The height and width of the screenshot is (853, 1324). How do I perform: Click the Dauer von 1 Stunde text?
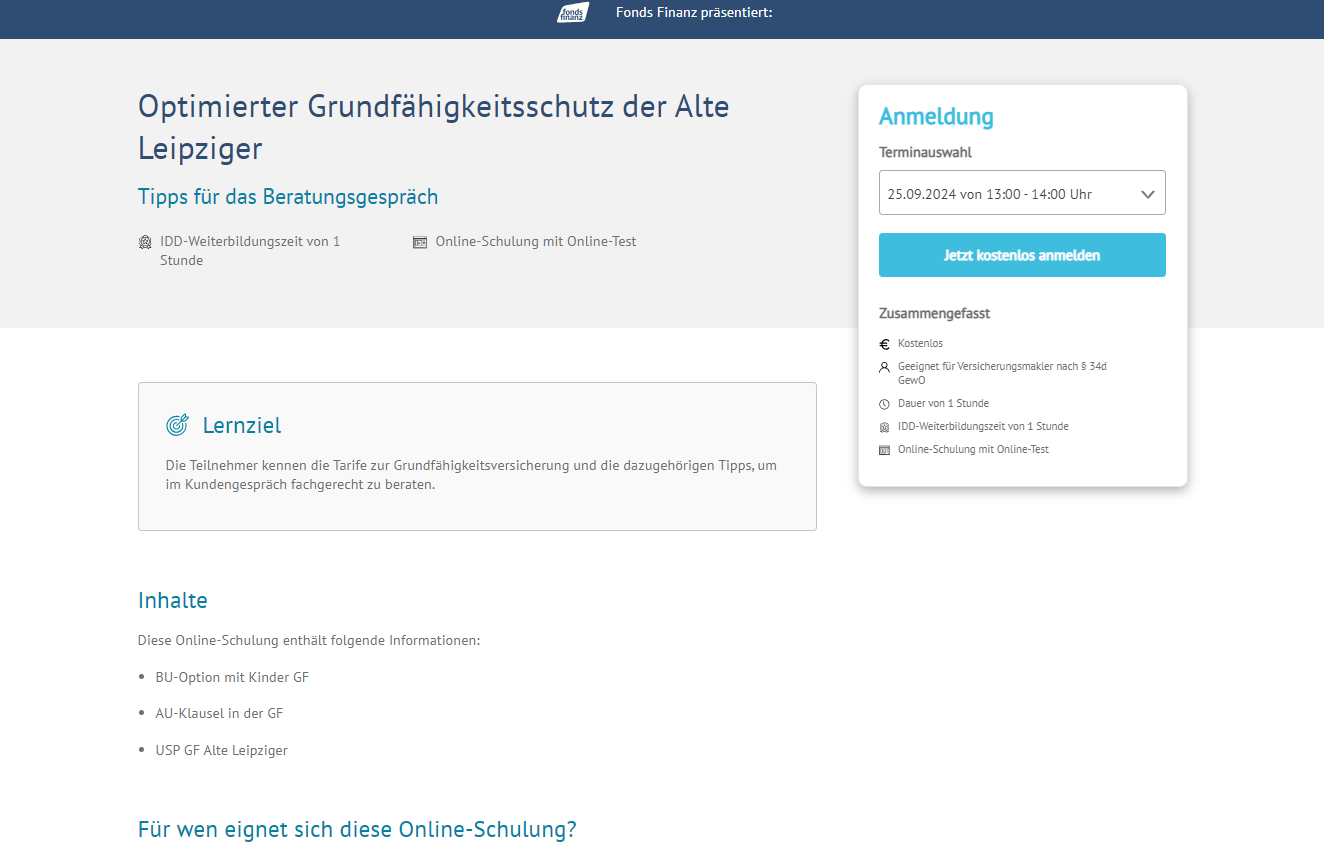[x=943, y=403]
